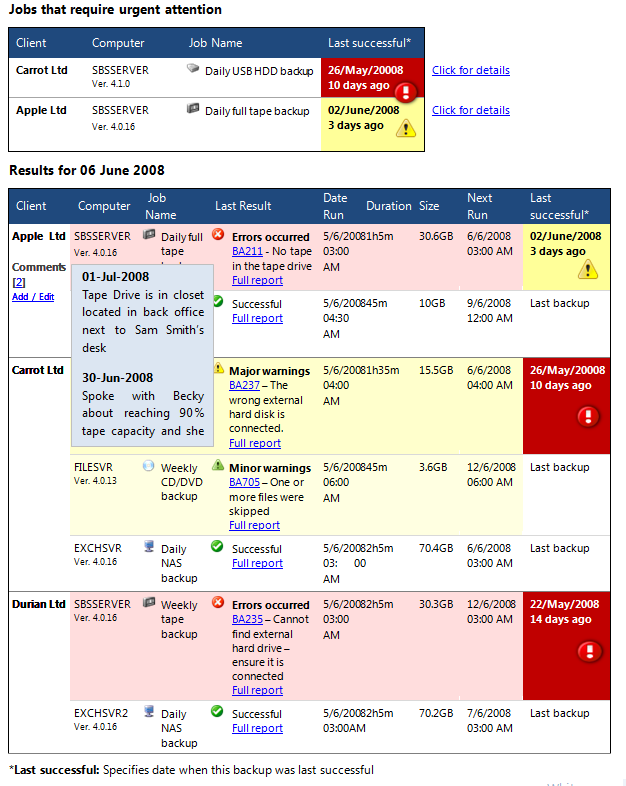Click the red error icon beside Errors occurred BA235

218,602
